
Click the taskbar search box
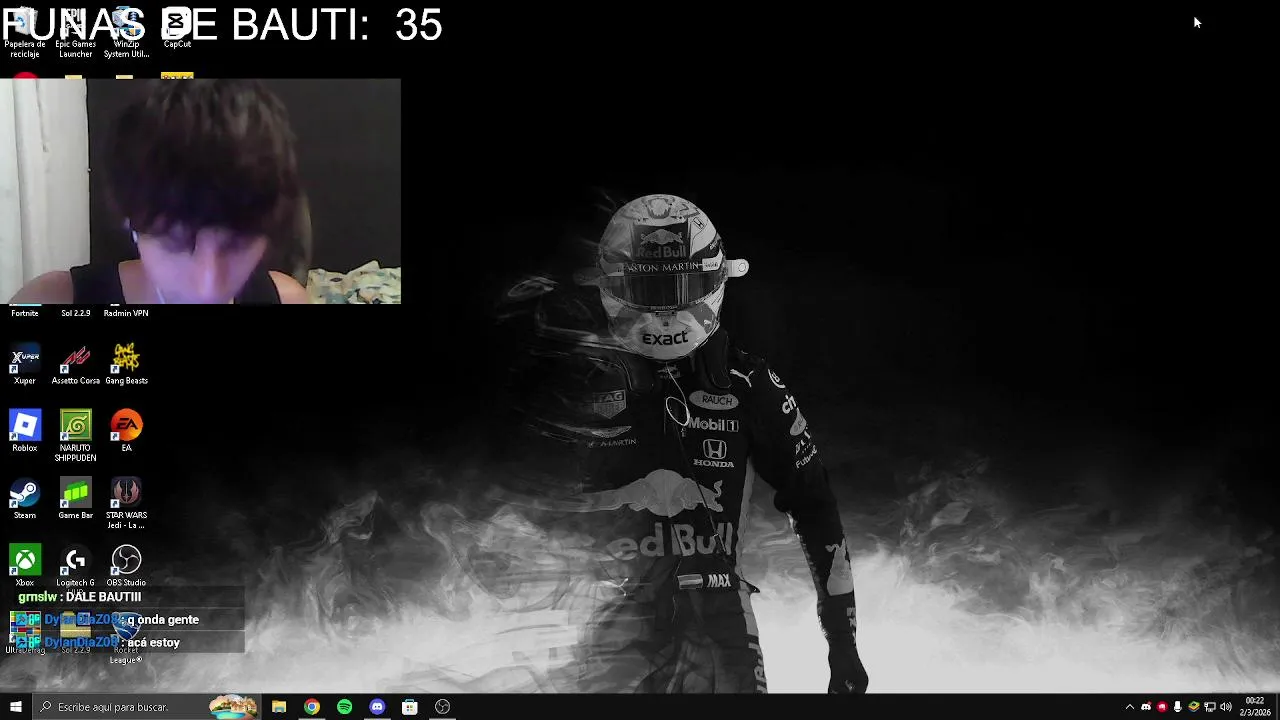tap(146, 707)
